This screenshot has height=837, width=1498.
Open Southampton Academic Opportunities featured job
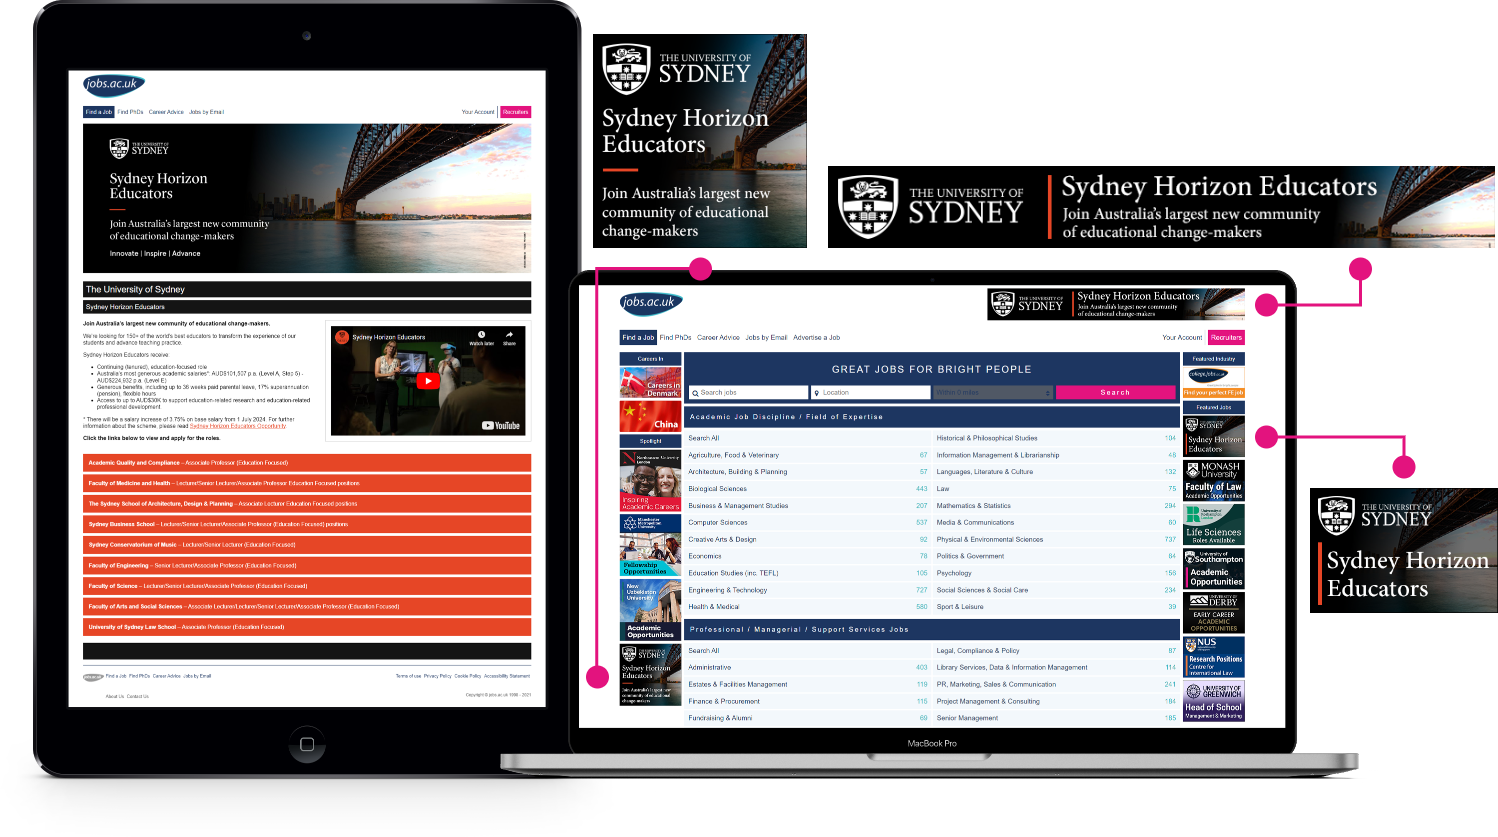click(x=1214, y=568)
